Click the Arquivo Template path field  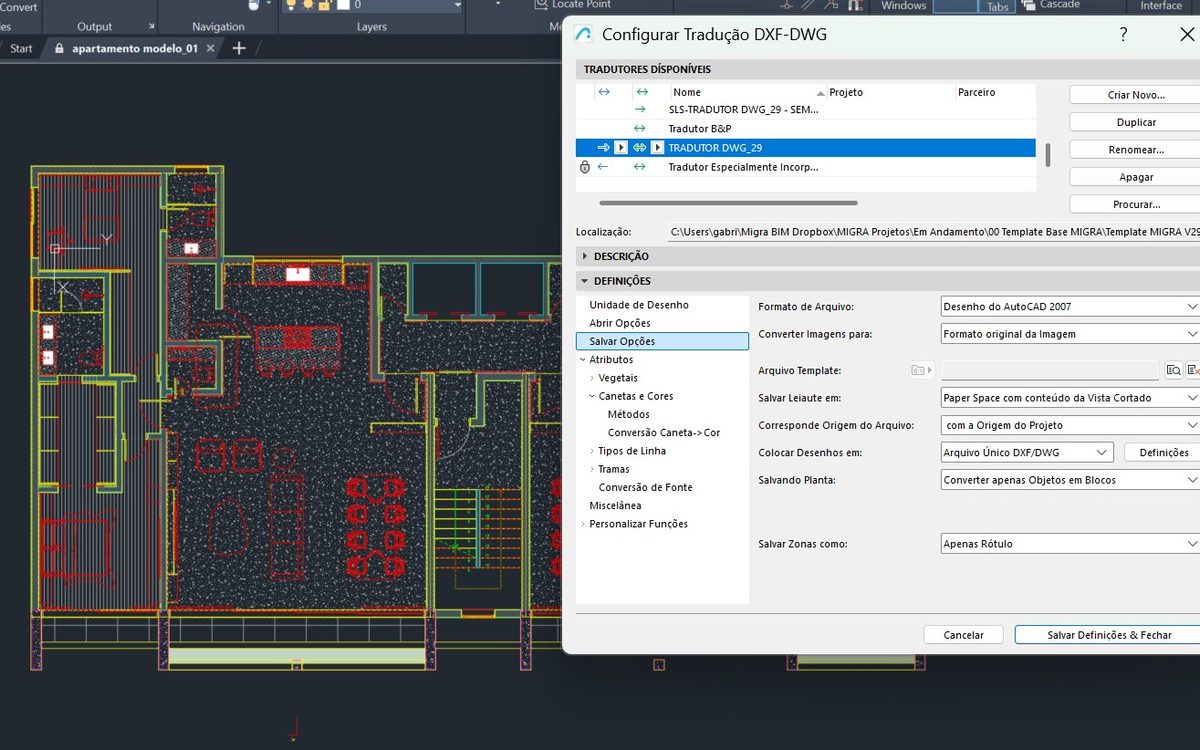pos(1050,370)
